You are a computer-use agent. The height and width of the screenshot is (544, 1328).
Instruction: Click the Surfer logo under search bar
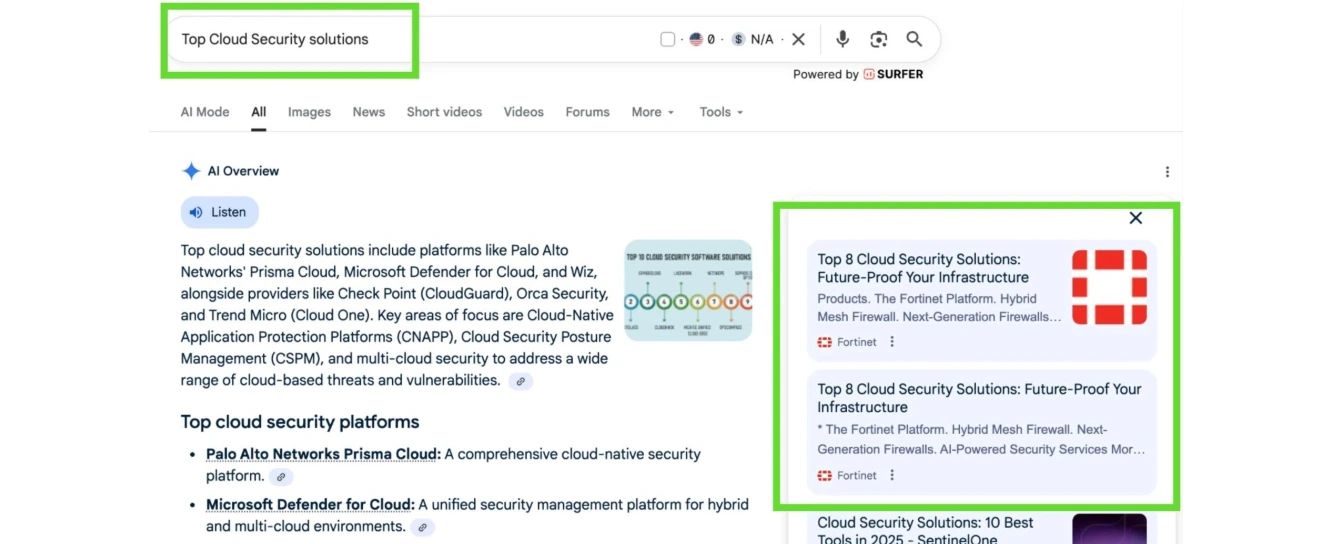(893, 74)
